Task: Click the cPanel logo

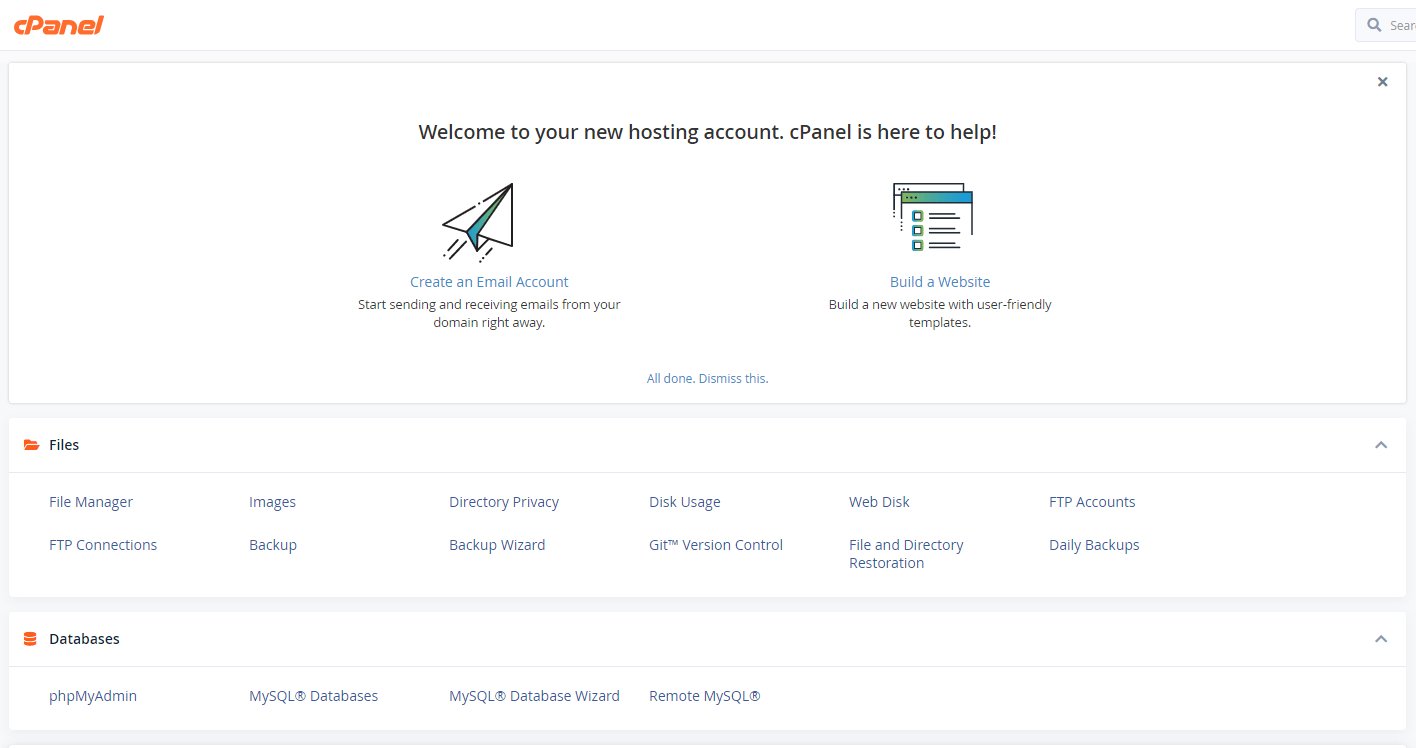Action: tap(59, 25)
